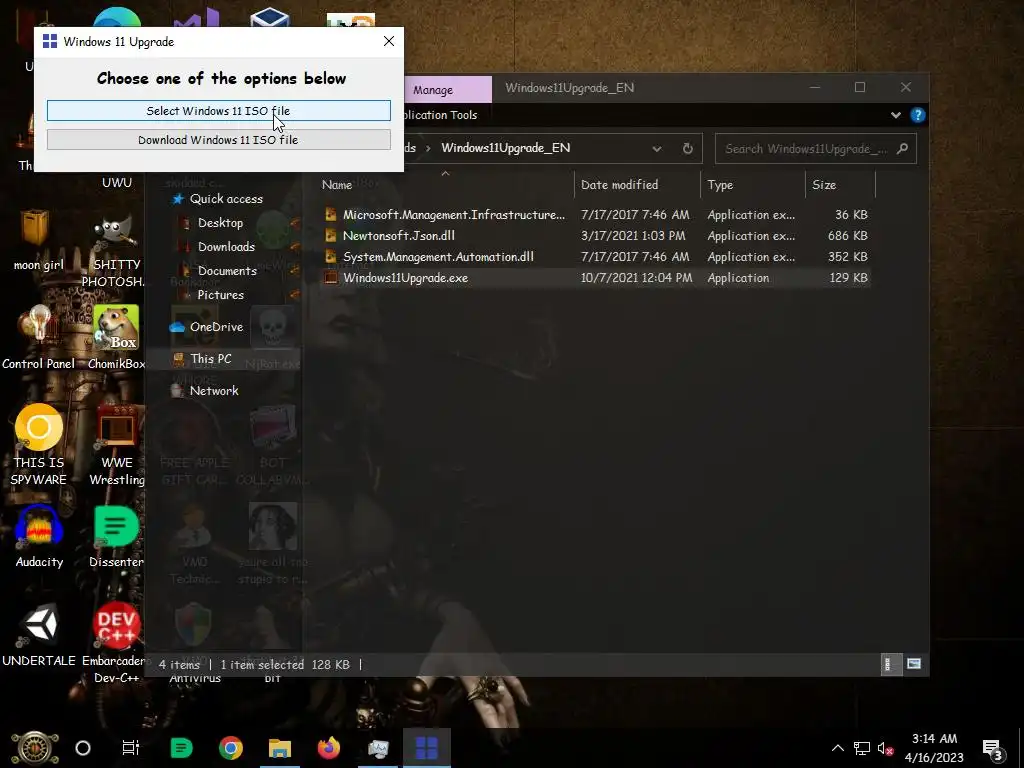1024x768 pixels.
Task: Open Chrome on the taskbar
Action: pyautogui.click(x=231, y=748)
